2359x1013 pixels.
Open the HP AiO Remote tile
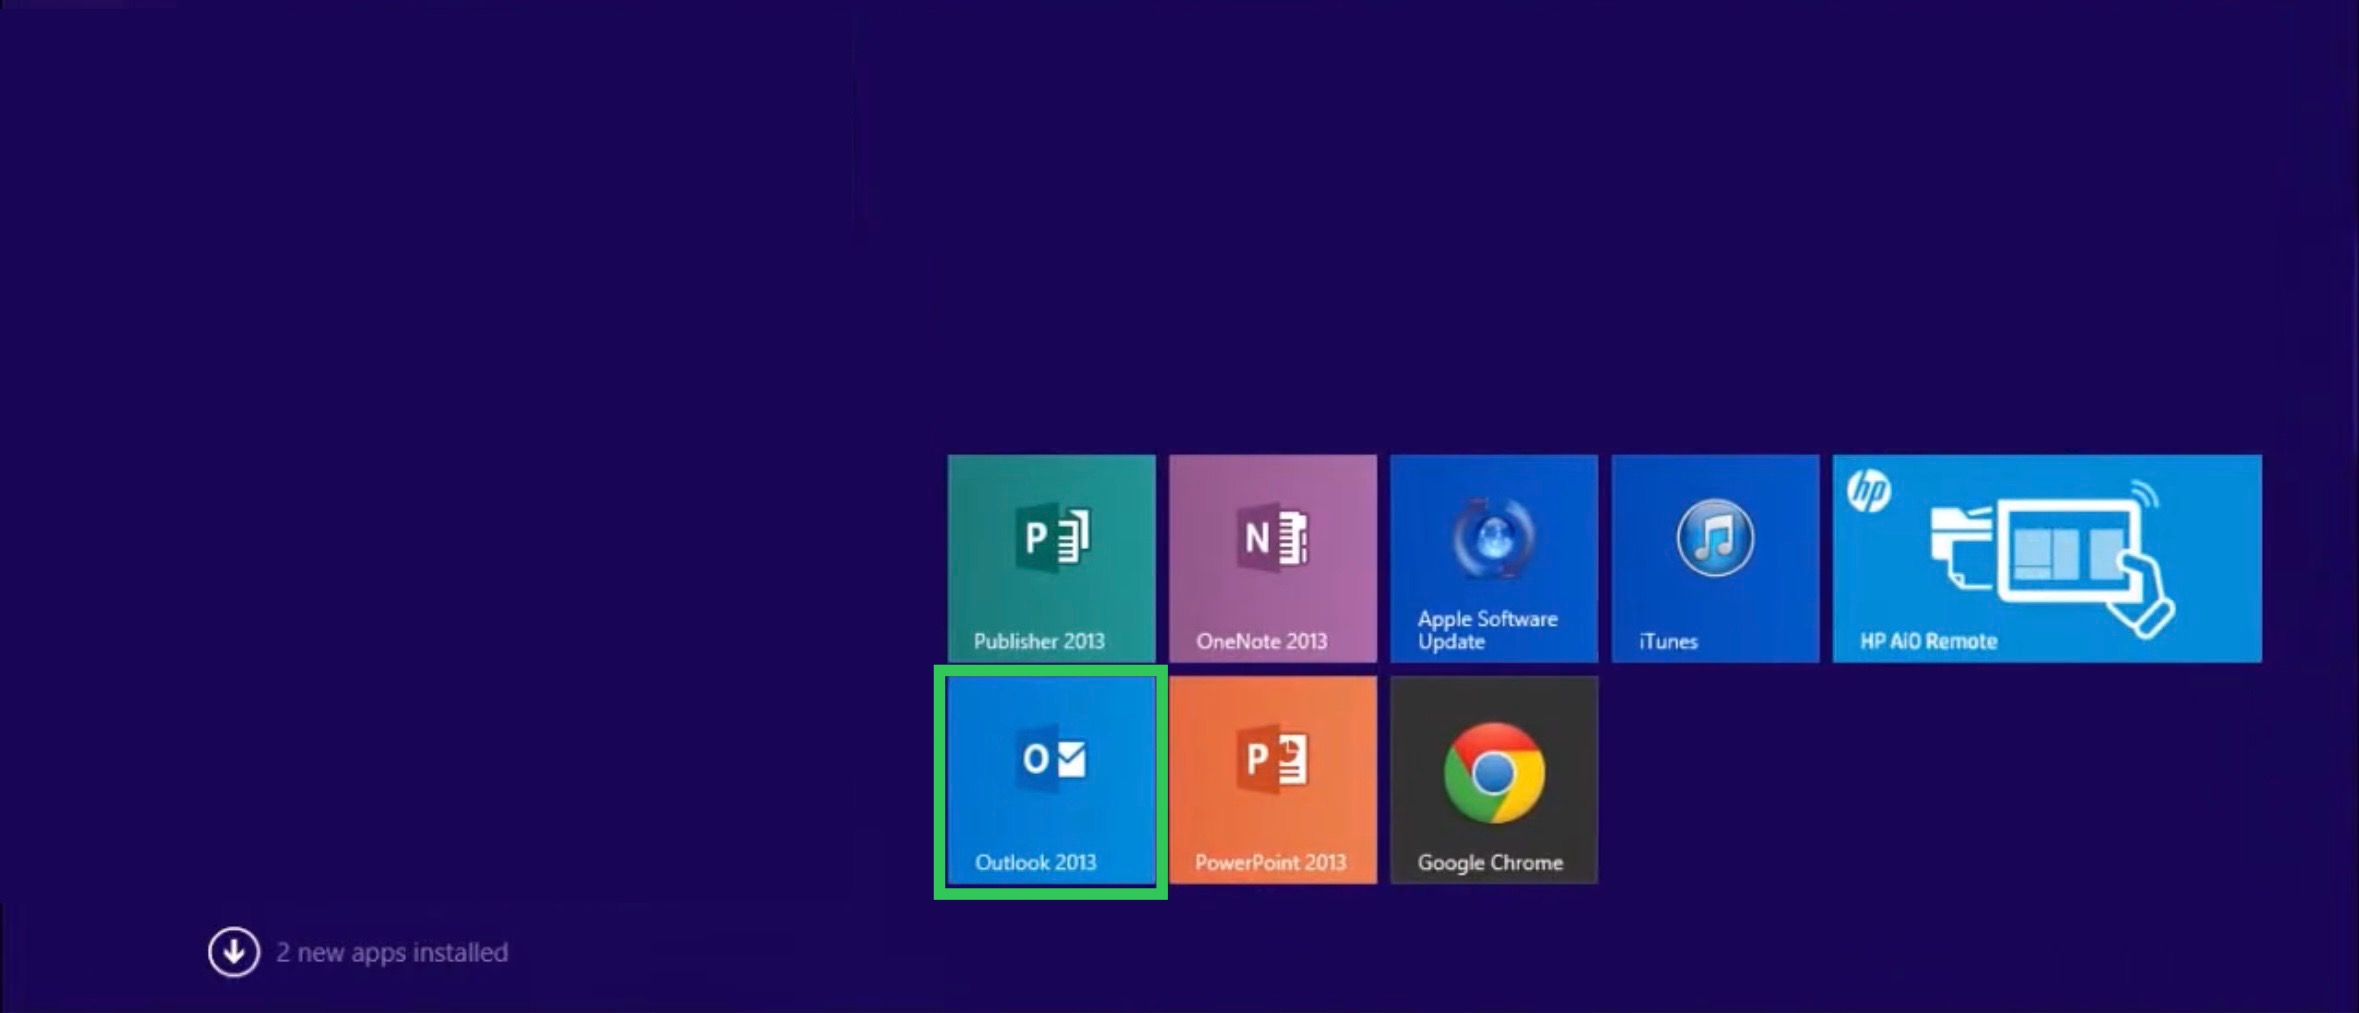click(2047, 558)
